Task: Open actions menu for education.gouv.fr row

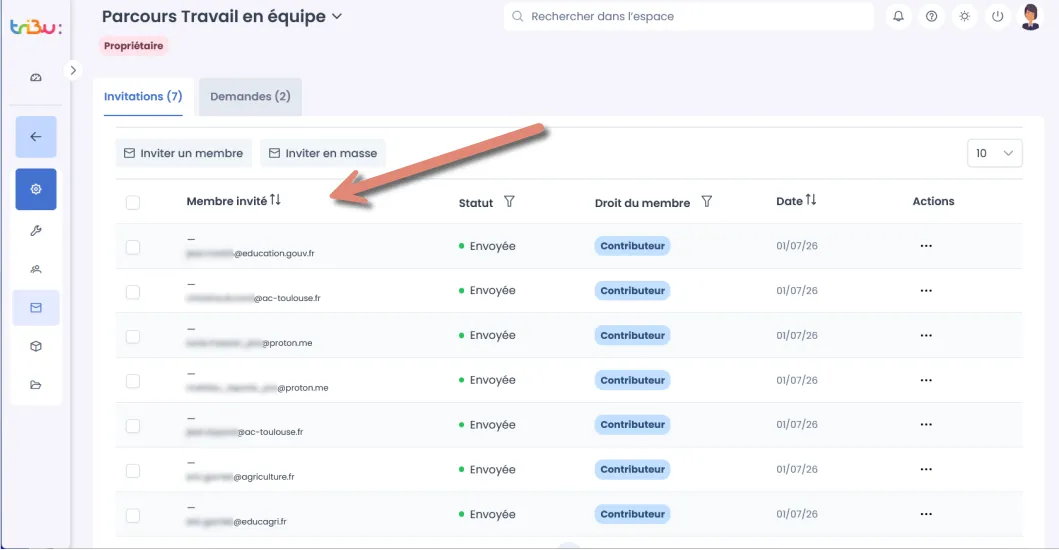Action: (x=926, y=246)
